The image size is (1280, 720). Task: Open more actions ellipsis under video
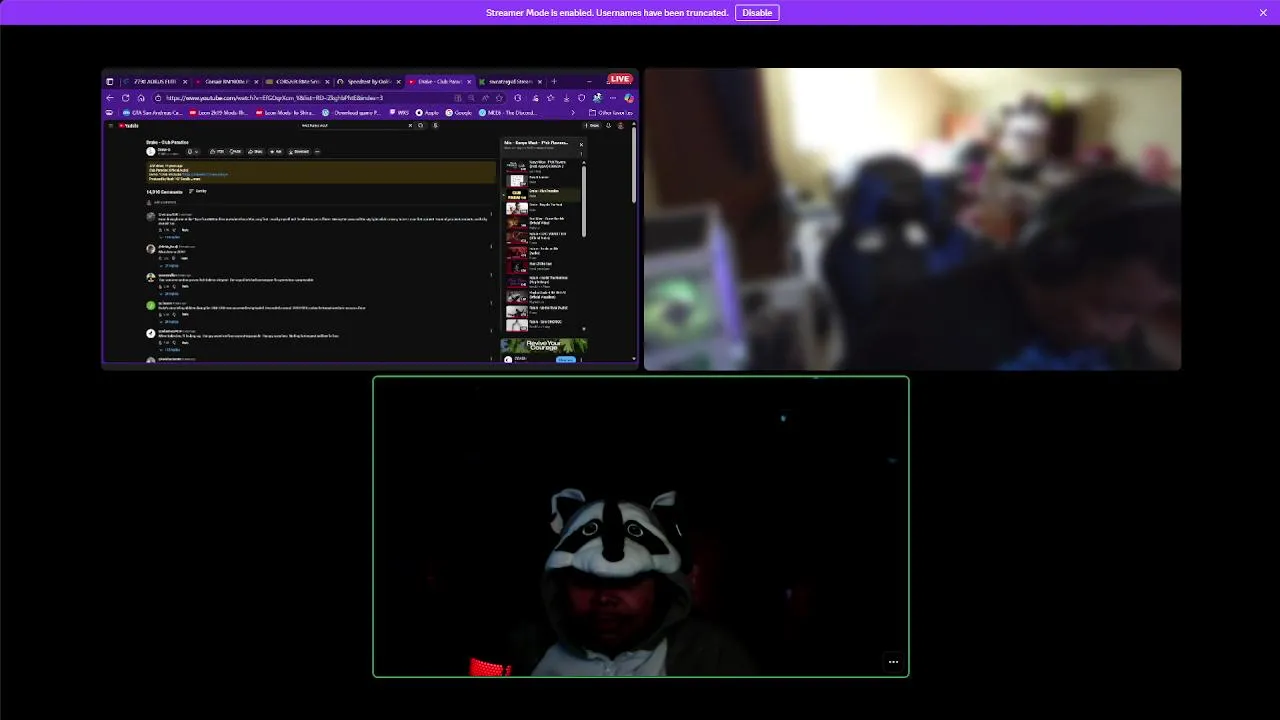click(317, 151)
